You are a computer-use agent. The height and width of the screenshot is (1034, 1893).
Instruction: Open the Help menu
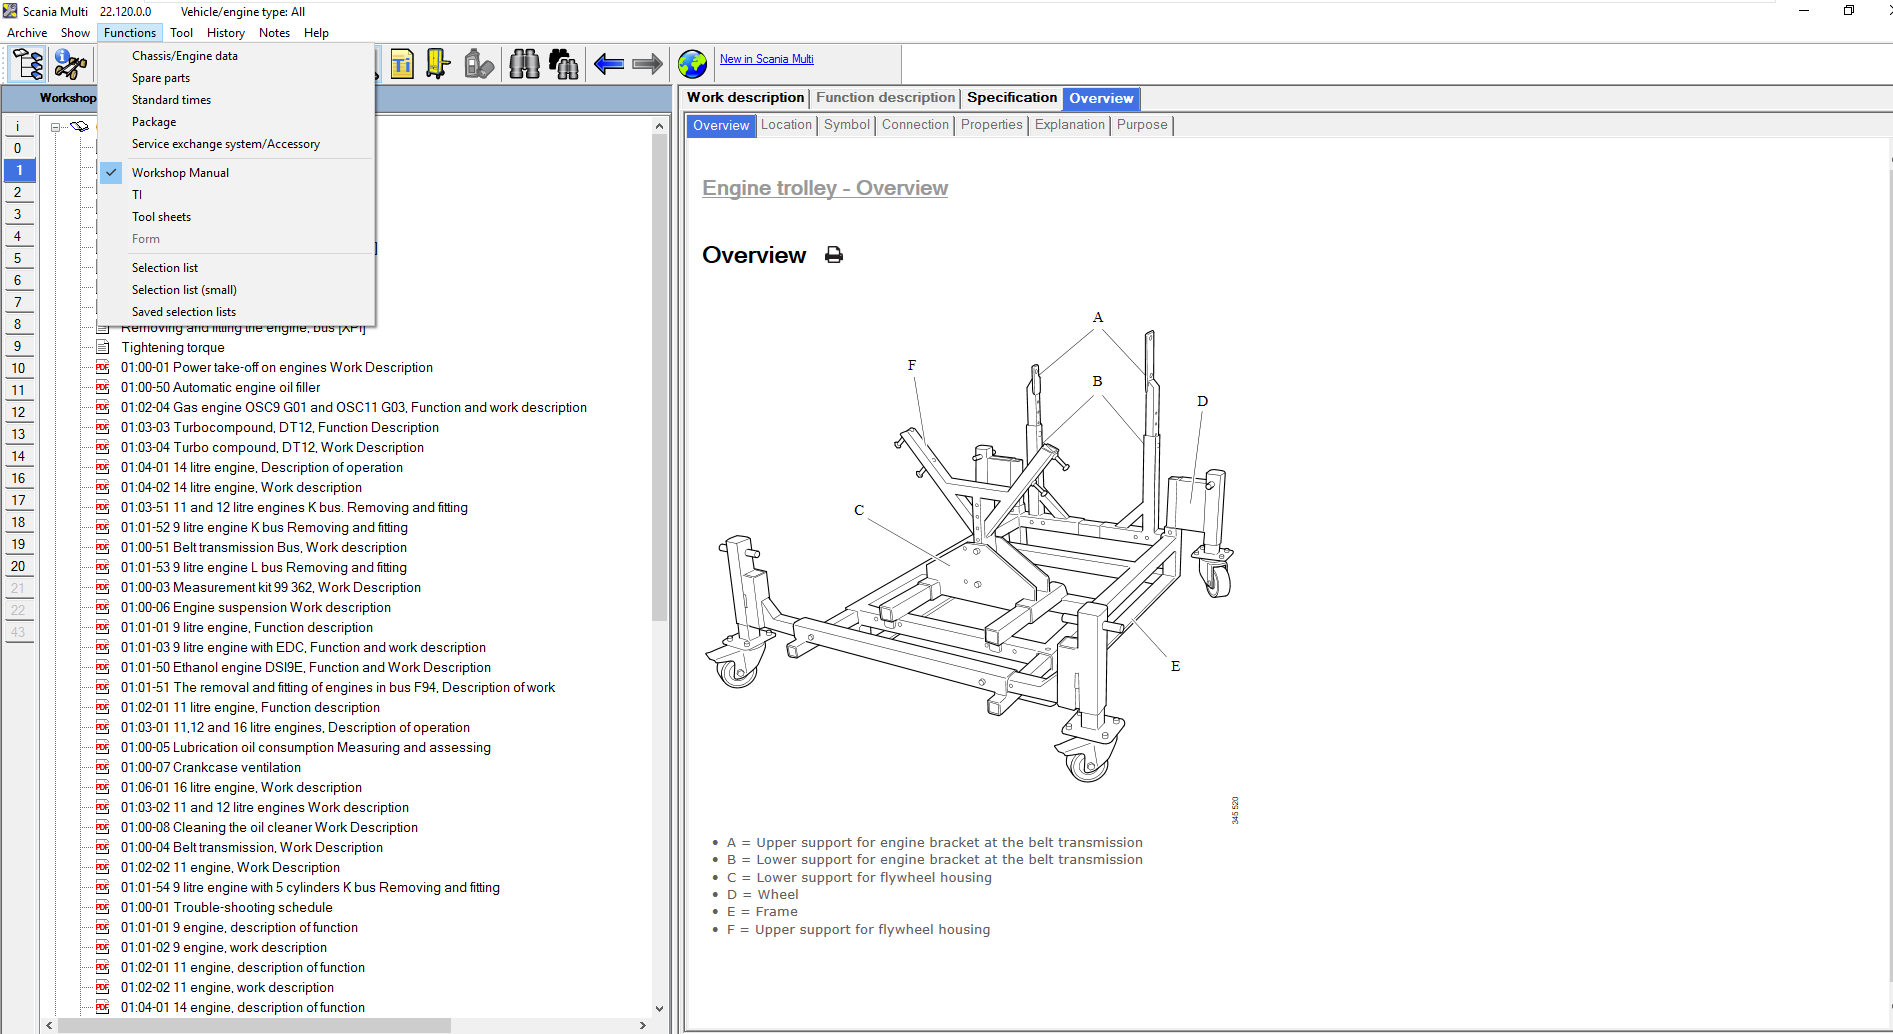pyautogui.click(x=316, y=33)
